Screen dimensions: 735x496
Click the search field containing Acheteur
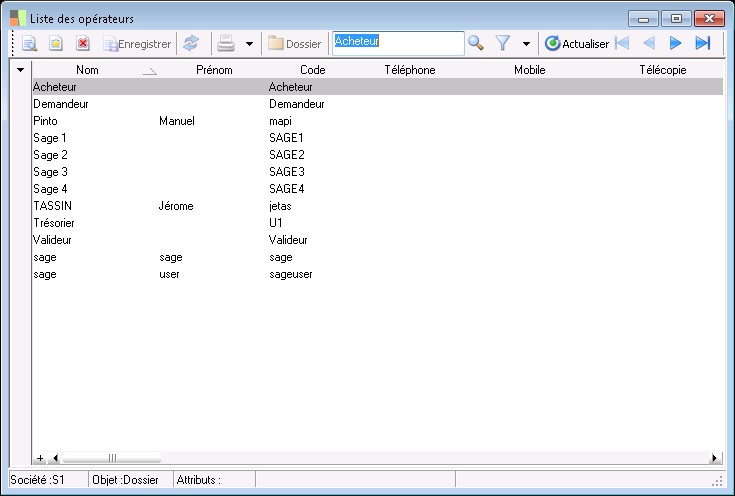[x=398, y=42]
